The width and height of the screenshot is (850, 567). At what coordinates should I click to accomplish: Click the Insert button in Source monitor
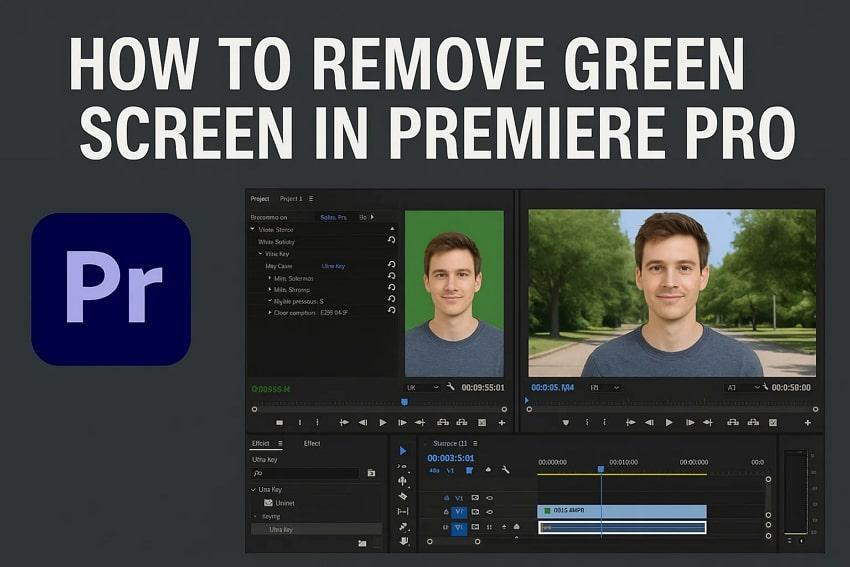click(x=443, y=422)
